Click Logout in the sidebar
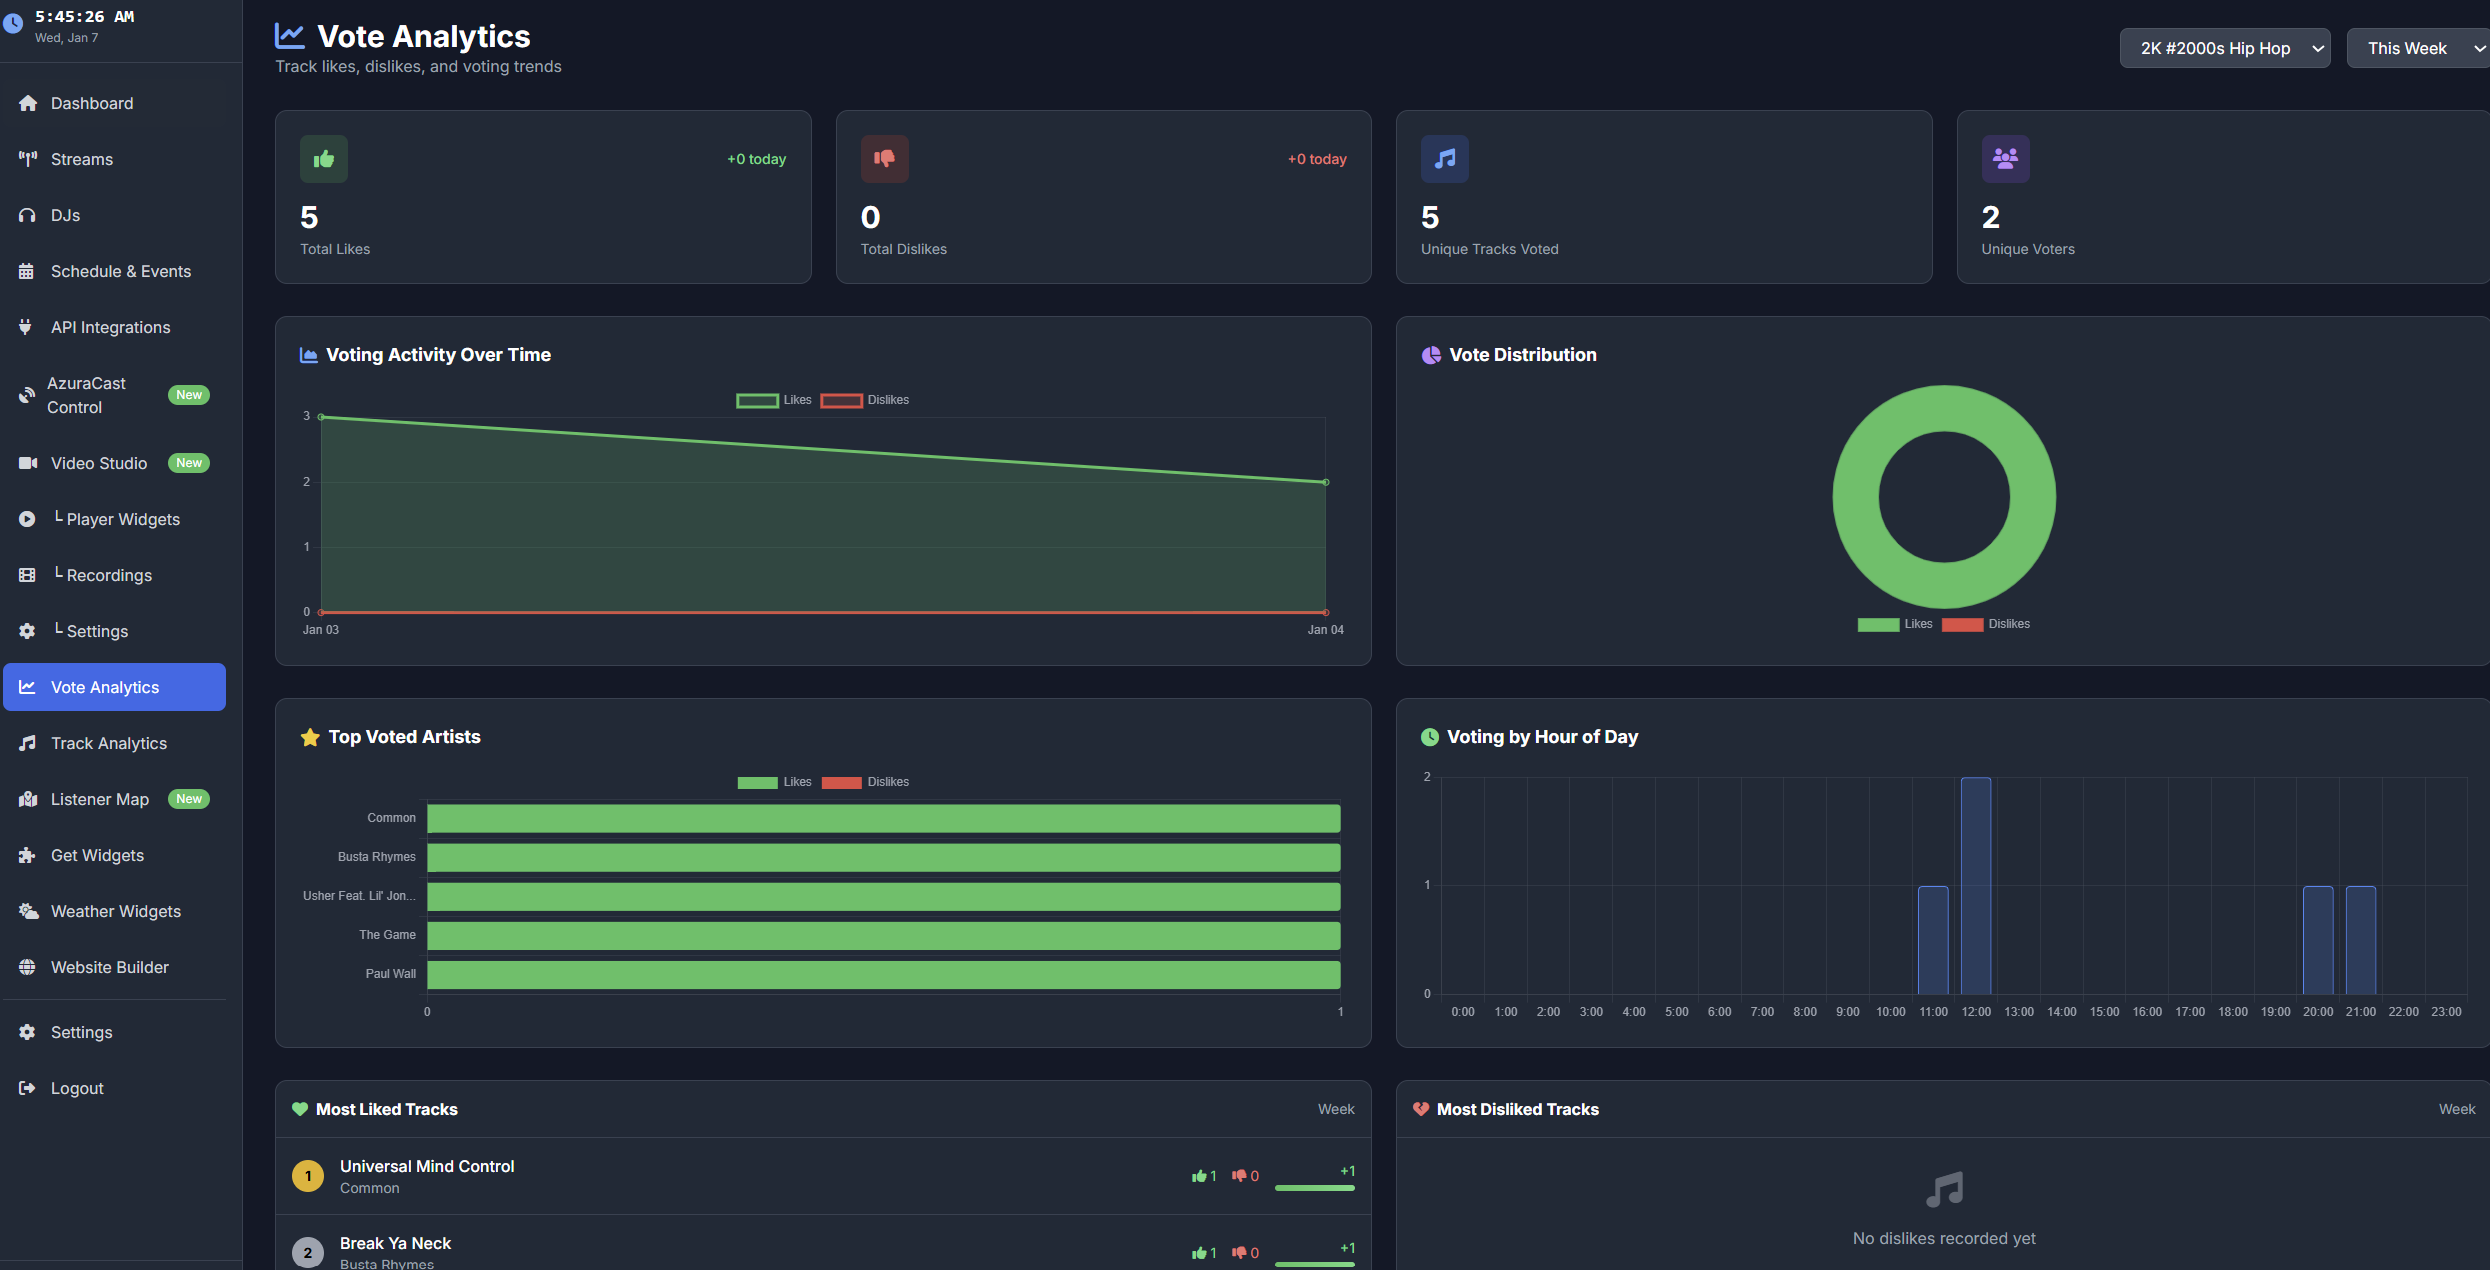2490x1270 pixels. (76, 1088)
